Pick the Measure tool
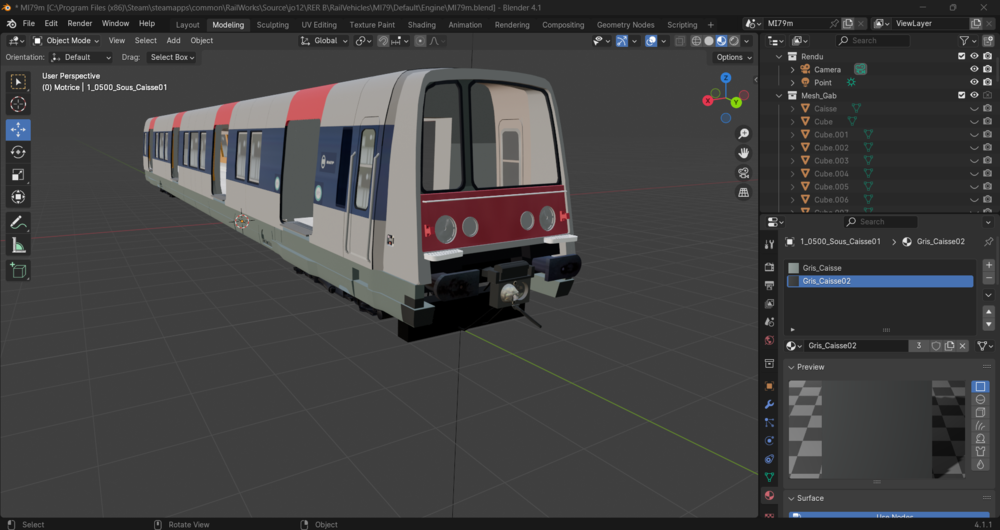 point(18,246)
